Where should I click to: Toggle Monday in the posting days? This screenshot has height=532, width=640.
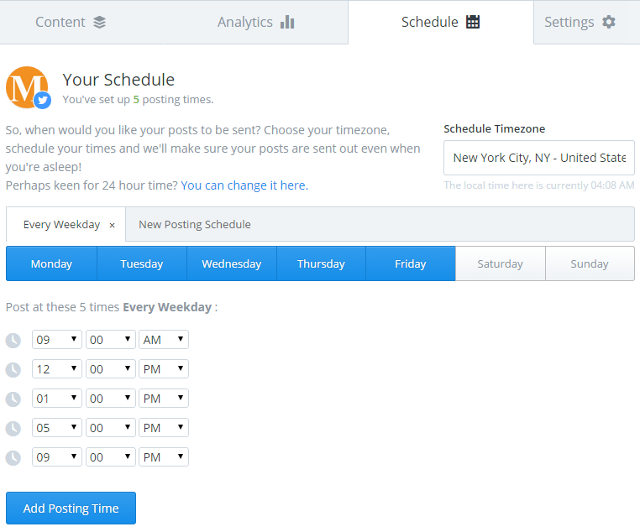click(51, 264)
